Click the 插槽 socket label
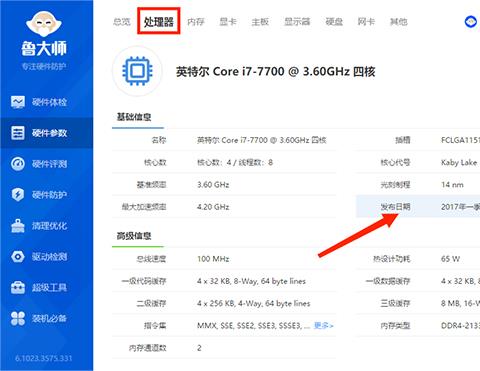The width and height of the screenshot is (480, 371). pyautogui.click(x=403, y=140)
